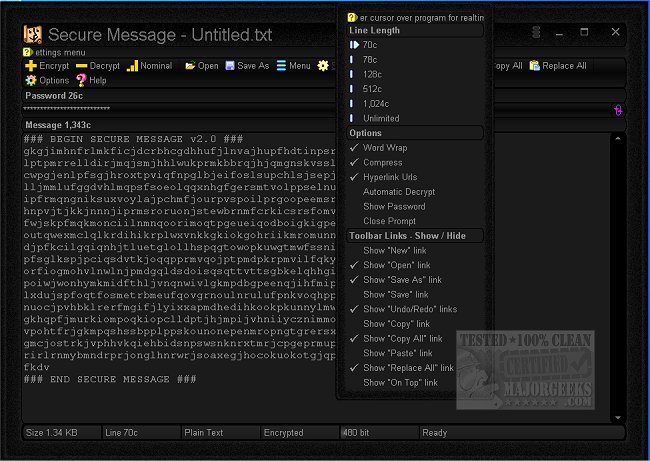Image resolution: width=650 pixels, height=461 pixels.
Task: Click the Options gear icon
Action: (31, 80)
